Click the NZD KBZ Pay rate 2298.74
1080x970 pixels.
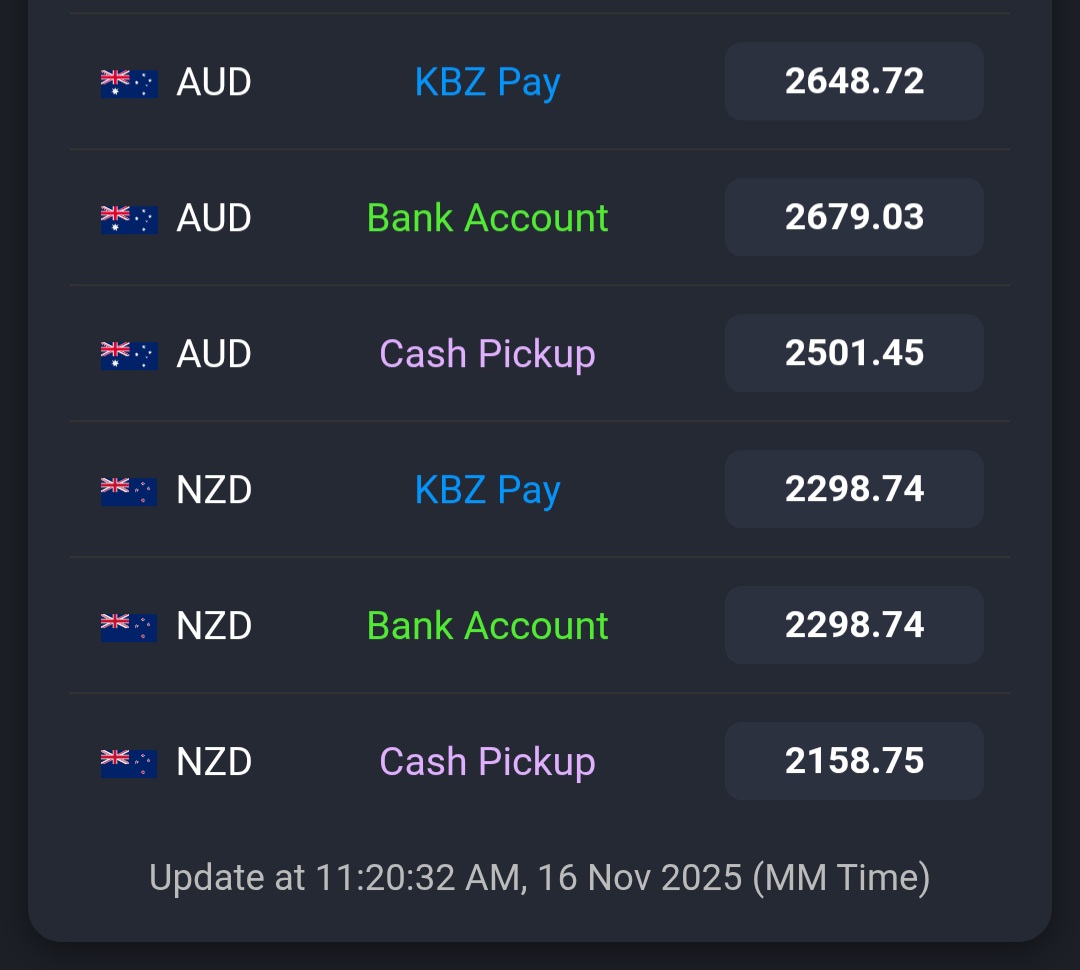click(854, 489)
